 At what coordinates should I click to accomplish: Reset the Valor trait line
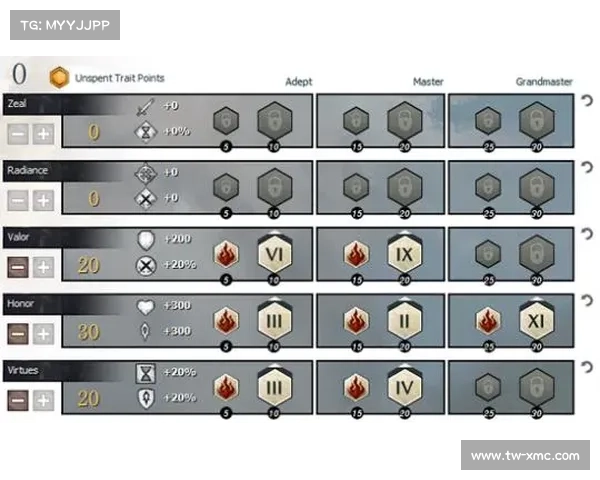(587, 234)
